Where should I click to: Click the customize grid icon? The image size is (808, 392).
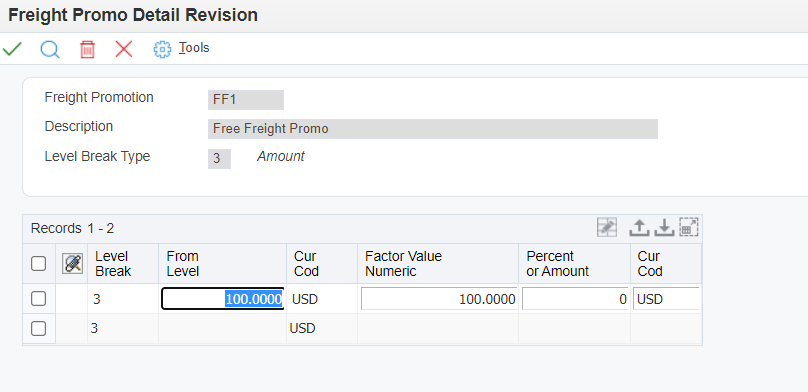[x=607, y=227]
